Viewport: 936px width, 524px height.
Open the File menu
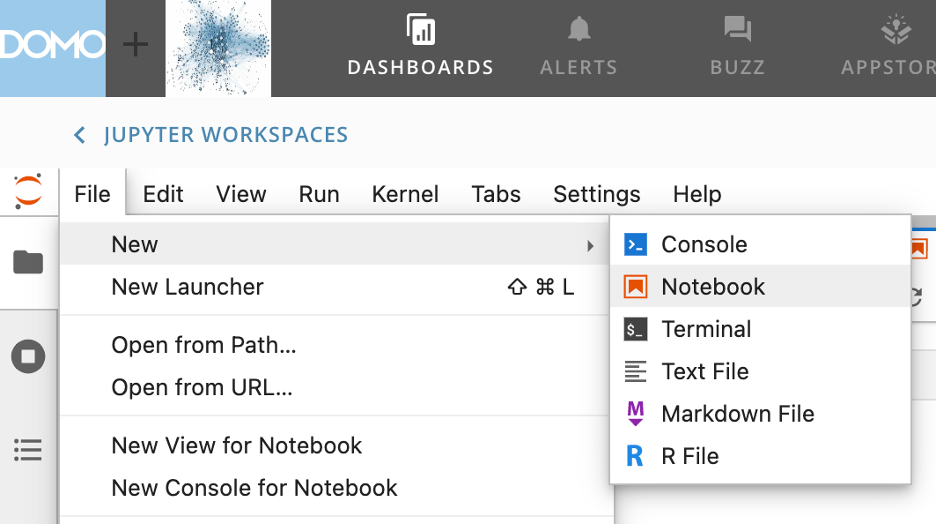(x=93, y=194)
